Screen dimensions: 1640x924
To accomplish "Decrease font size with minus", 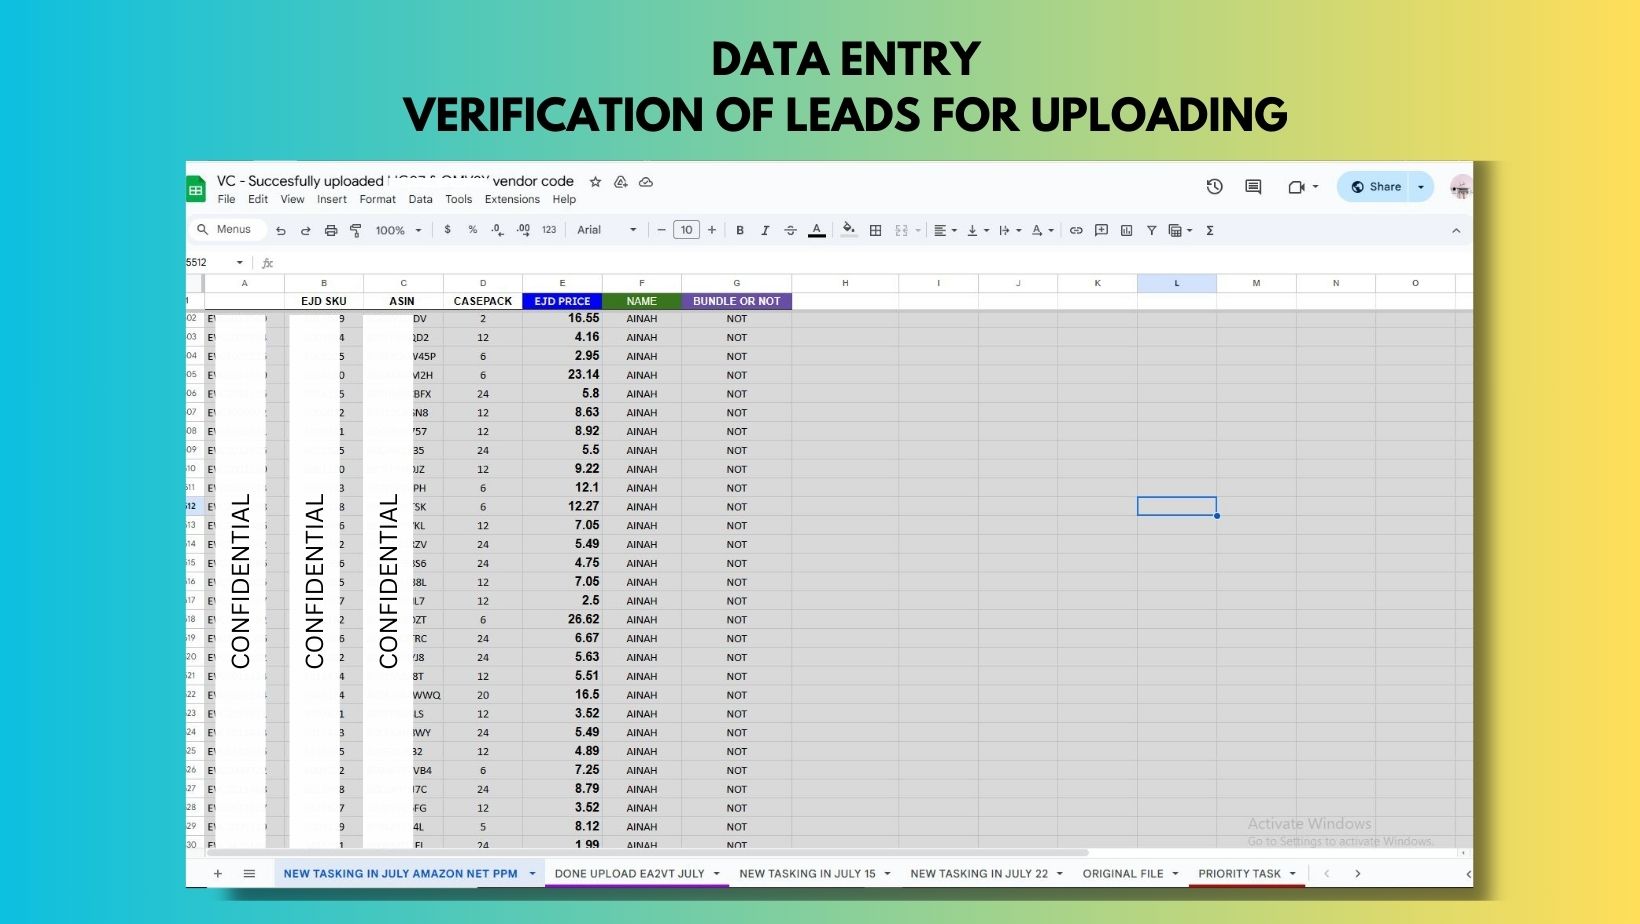I will [x=661, y=230].
